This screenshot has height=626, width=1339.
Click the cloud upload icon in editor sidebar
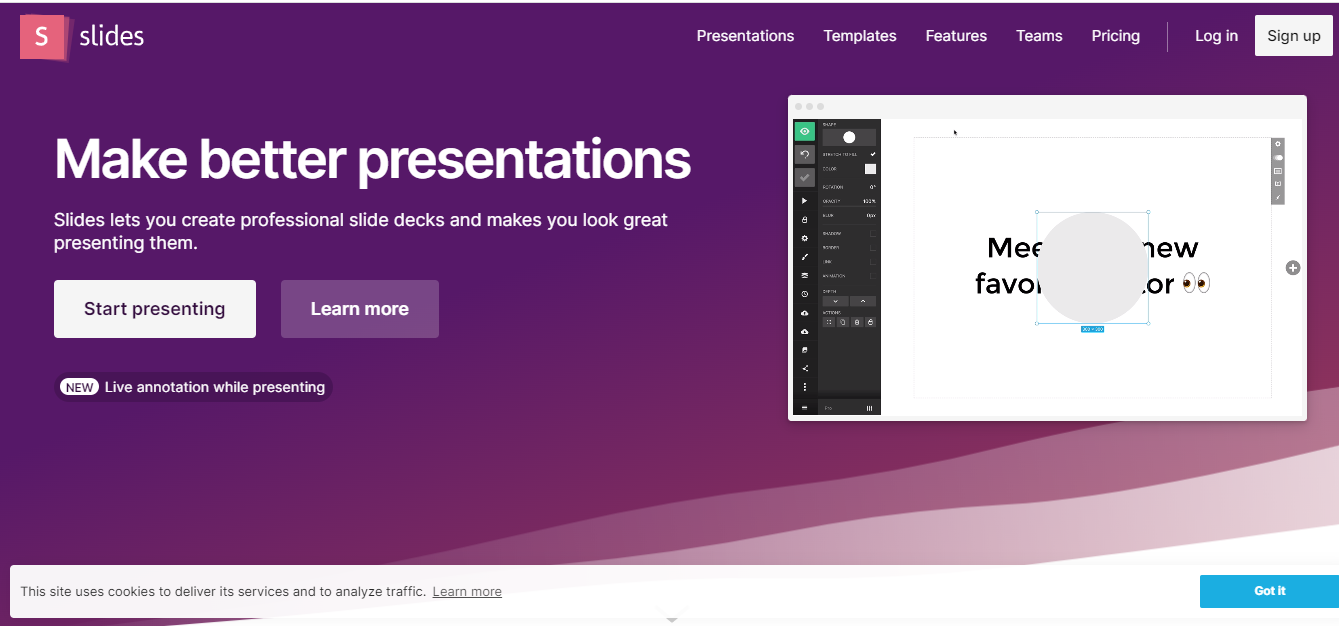tap(805, 313)
